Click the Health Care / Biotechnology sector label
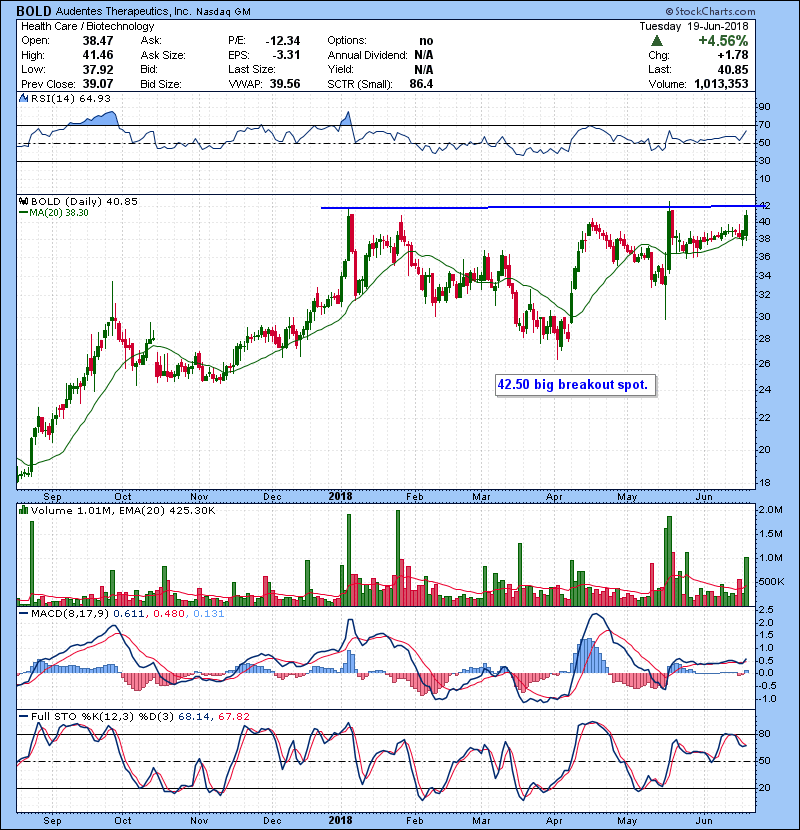 87,26
